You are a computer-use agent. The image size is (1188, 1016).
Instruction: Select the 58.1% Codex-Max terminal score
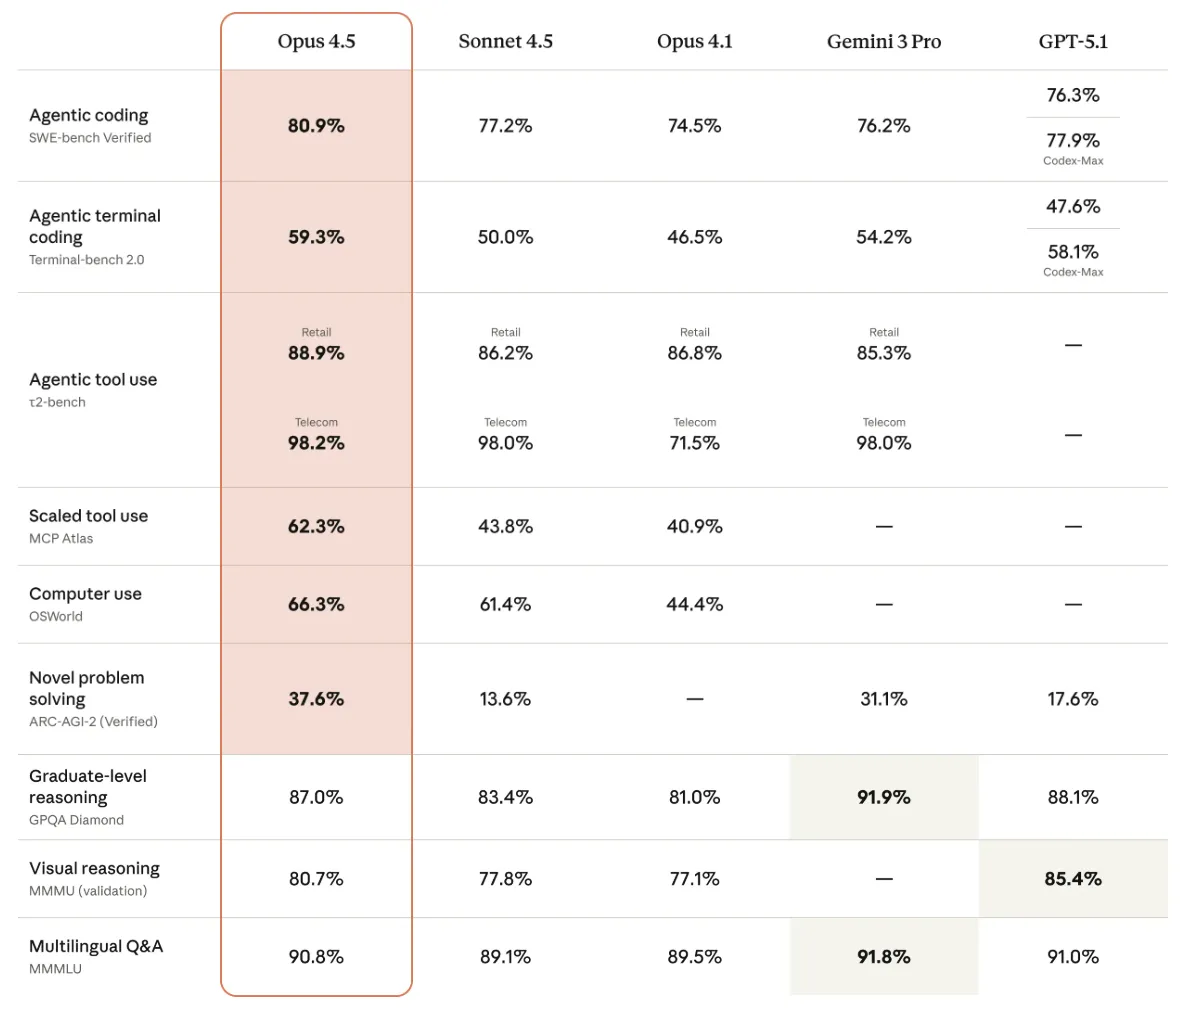click(x=1073, y=252)
